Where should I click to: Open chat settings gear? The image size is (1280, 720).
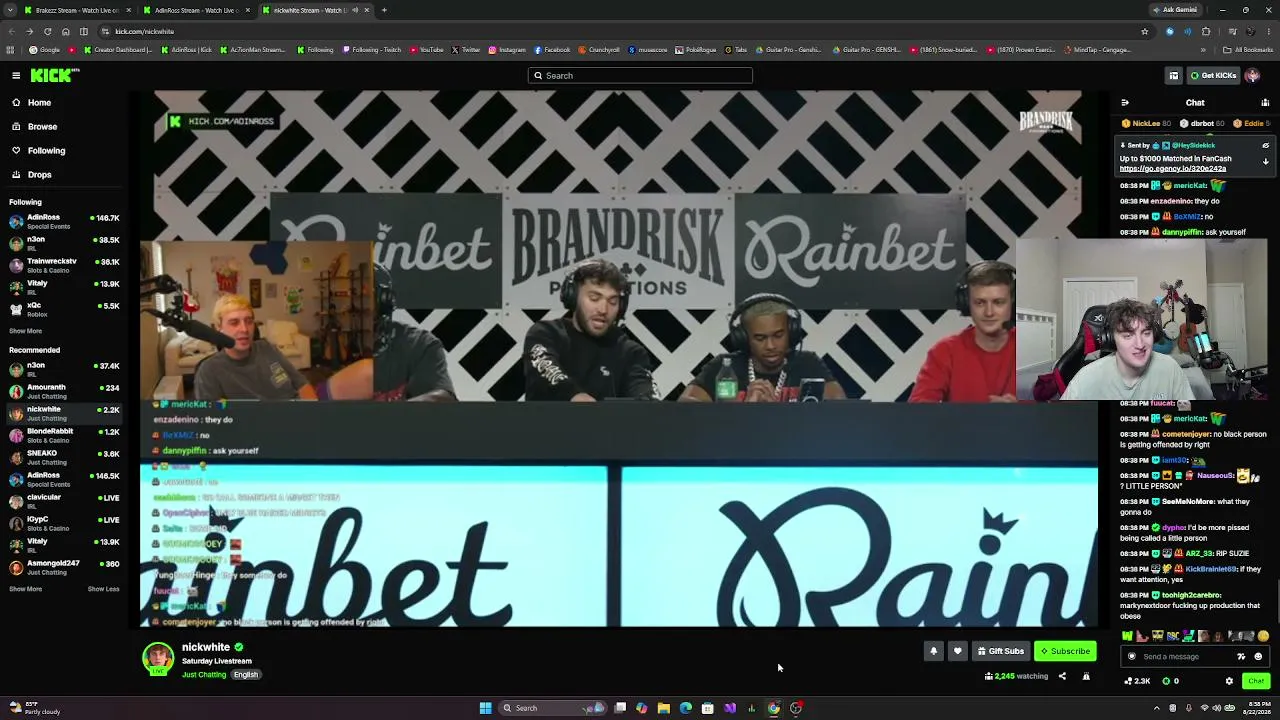click(1229, 681)
